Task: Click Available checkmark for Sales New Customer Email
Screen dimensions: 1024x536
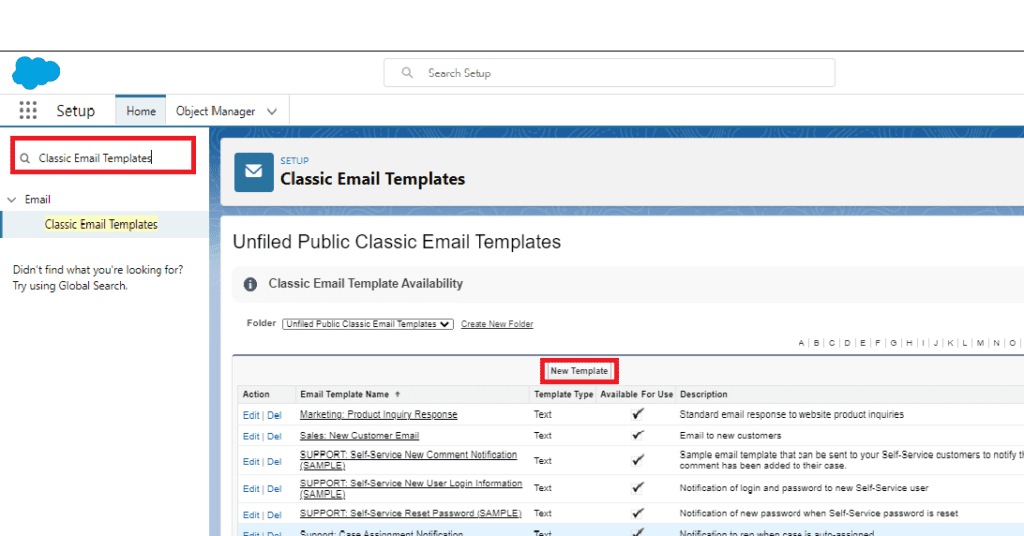Action: tap(637, 435)
